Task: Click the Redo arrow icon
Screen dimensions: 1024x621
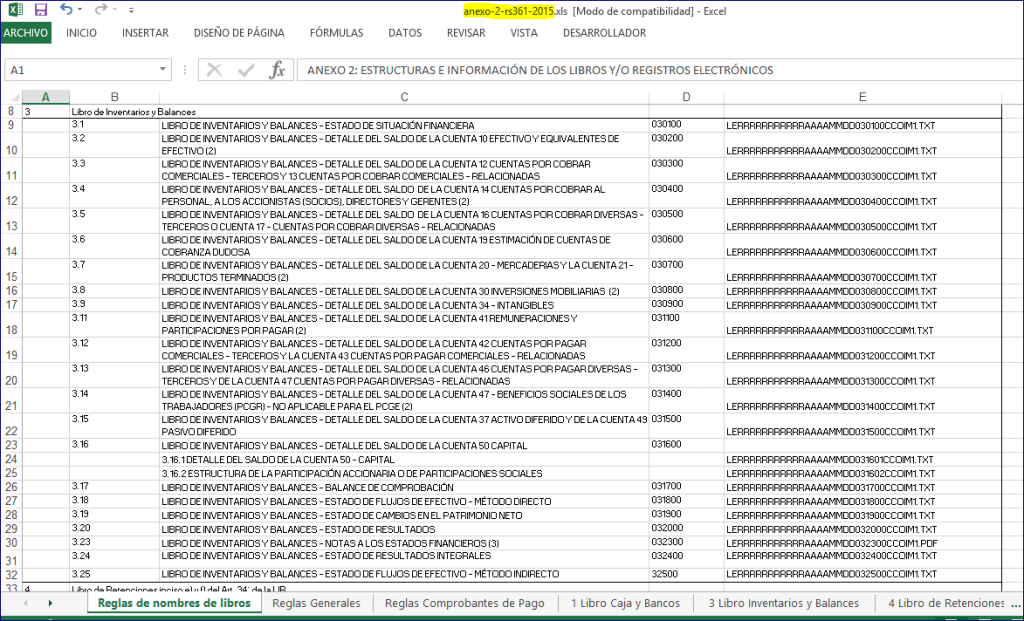Action: (100, 9)
